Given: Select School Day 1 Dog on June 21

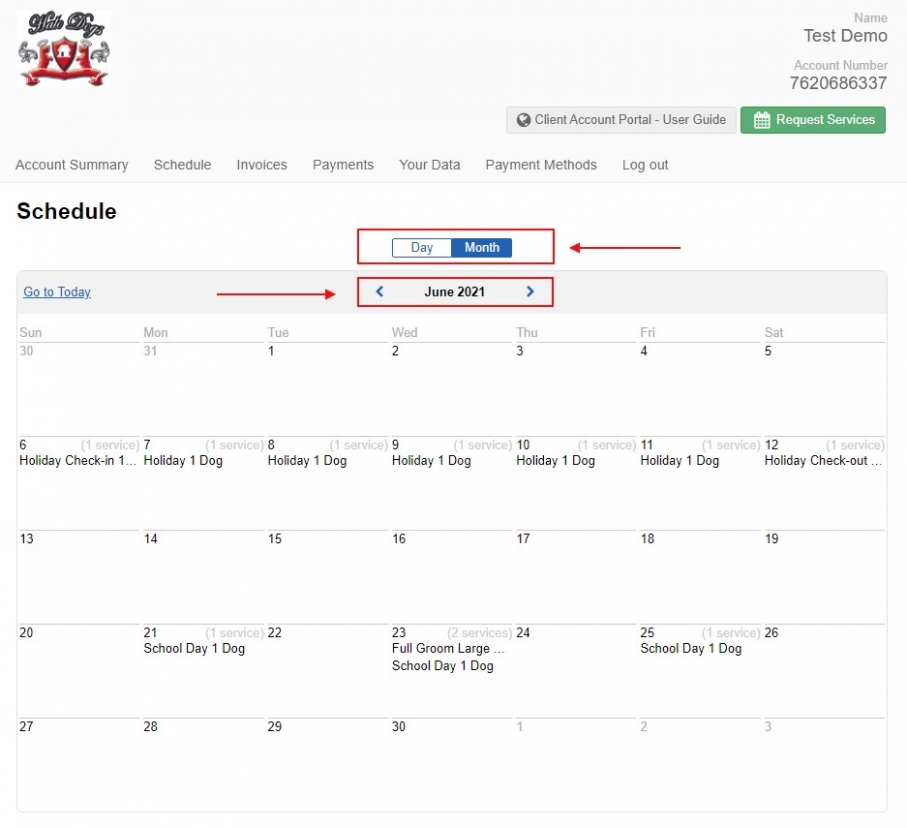Looking at the screenshot, I should click(194, 649).
